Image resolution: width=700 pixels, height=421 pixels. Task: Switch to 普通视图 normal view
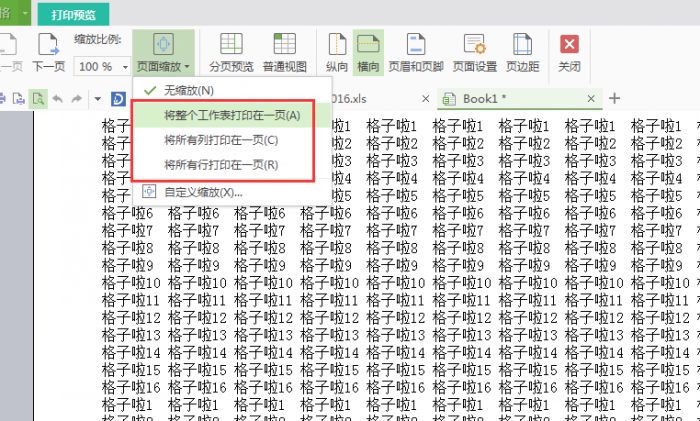click(285, 53)
